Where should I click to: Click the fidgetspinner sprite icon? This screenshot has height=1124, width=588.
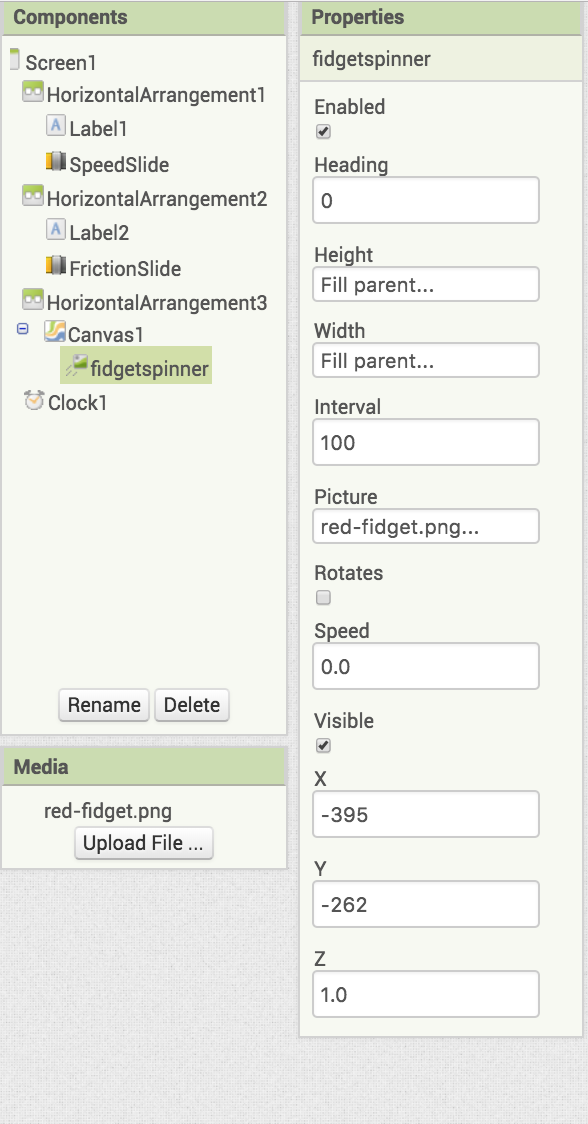pyautogui.click(x=76, y=366)
